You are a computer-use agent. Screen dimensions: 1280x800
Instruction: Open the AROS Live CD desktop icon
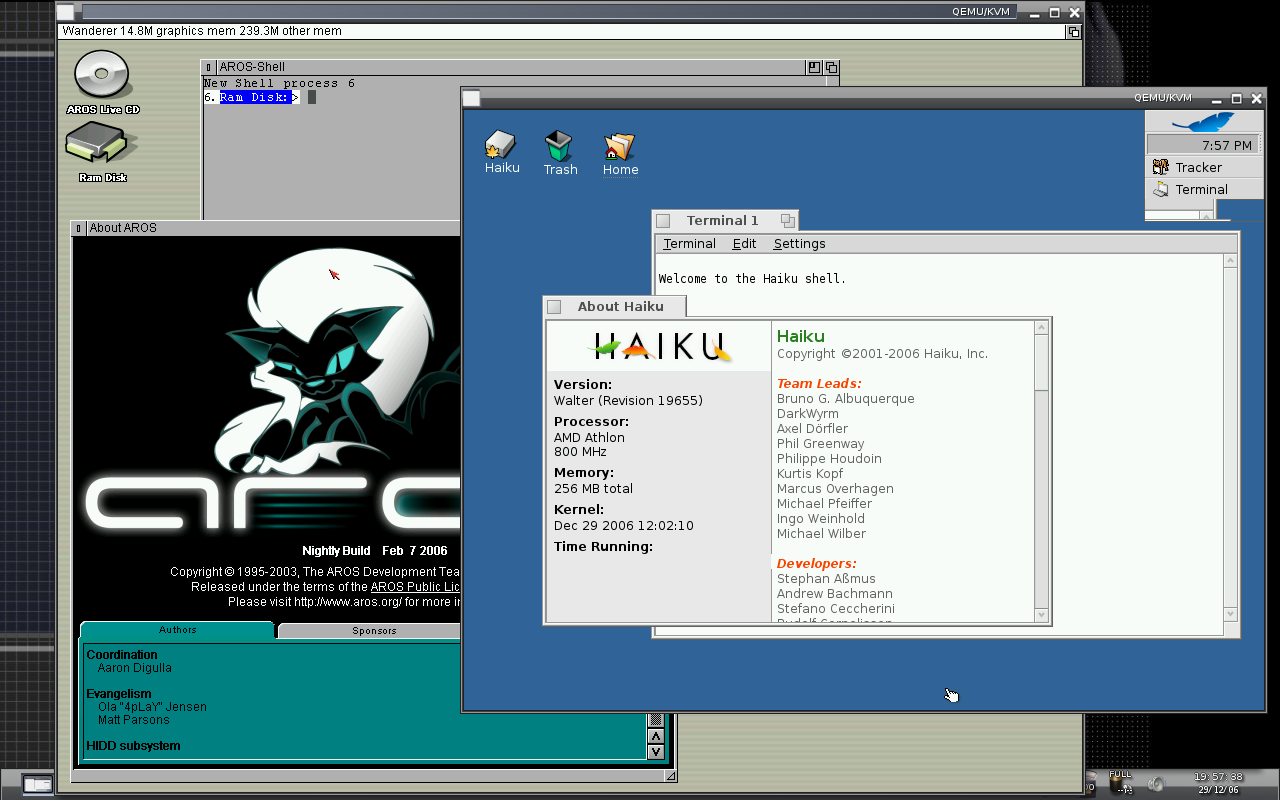(x=102, y=76)
